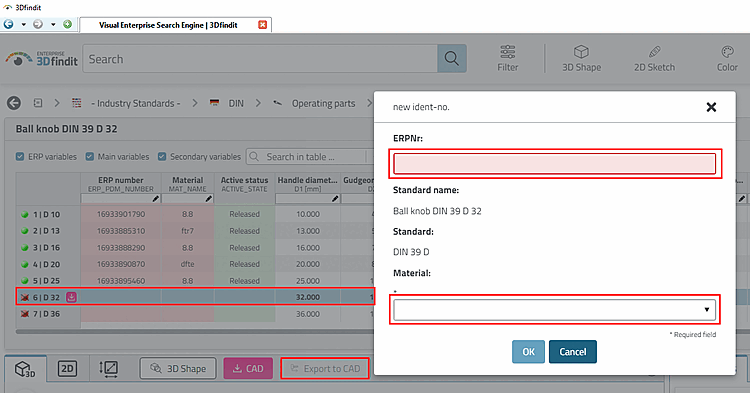The width and height of the screenshot is (750, 393).
Task: Click Cancel in the ident-no. dialog
Action: 573,352
